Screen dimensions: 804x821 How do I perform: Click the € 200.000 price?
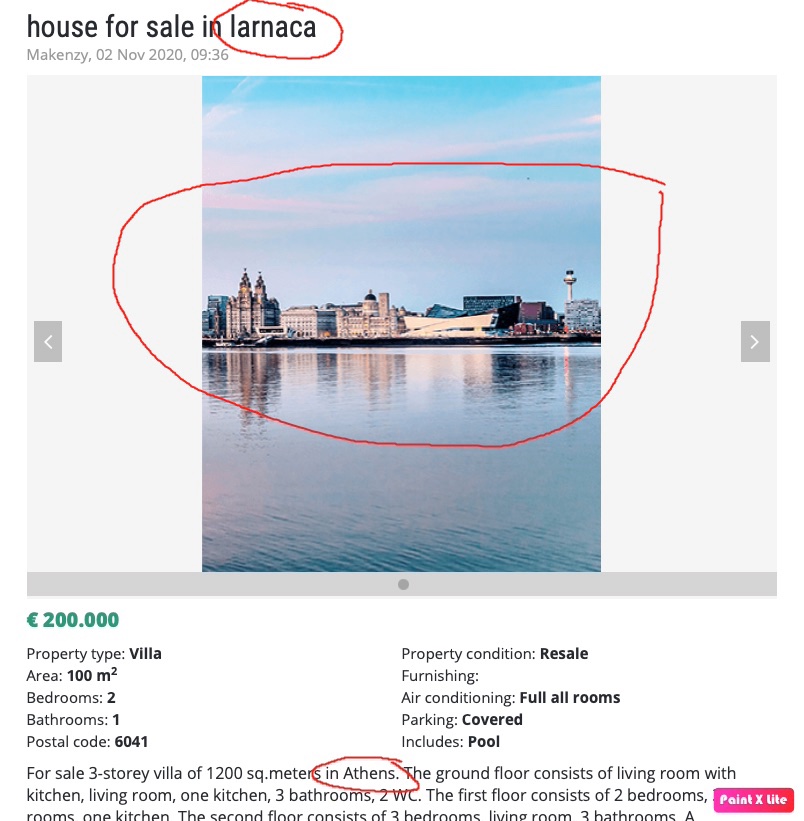[73, 620]
